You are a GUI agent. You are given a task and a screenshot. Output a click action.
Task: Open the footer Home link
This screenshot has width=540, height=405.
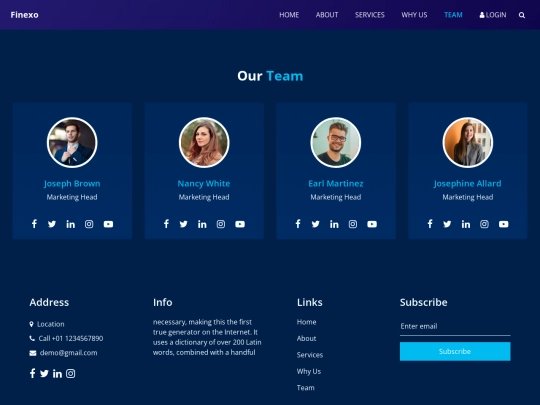point(307,322)
